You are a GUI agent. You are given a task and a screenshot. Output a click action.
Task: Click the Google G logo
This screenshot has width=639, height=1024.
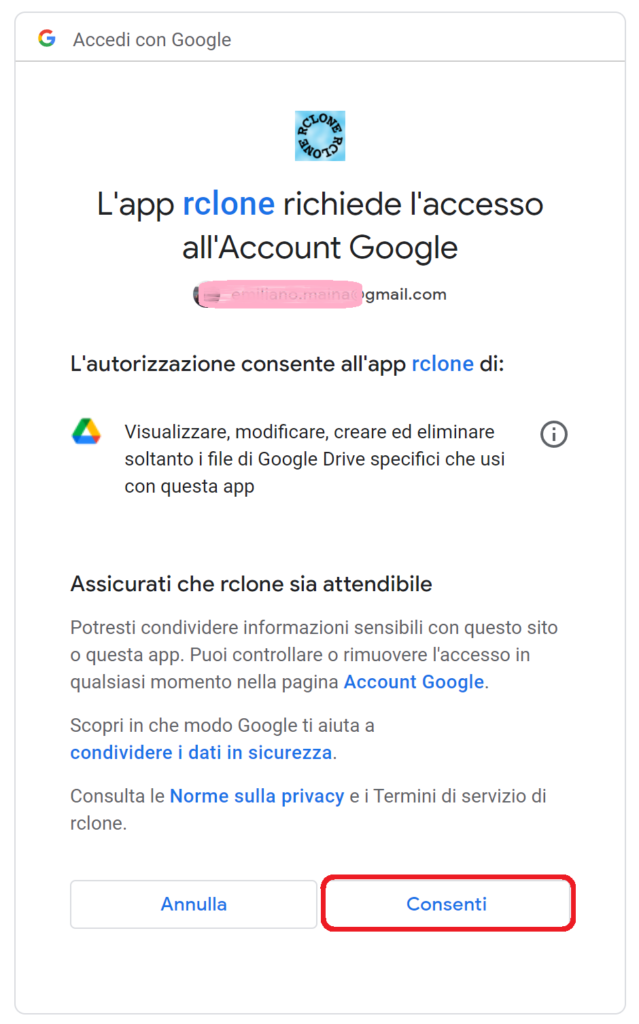coord(46,39)
